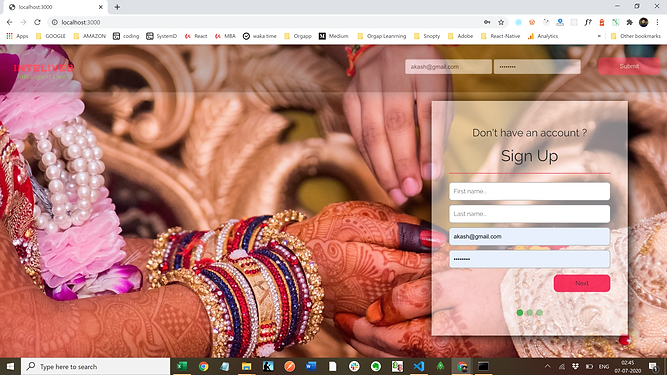This screenshot has height=375, width=667.
Task: Open the Windows notification center
Action: pyautogui.click(x=653, y=366)
